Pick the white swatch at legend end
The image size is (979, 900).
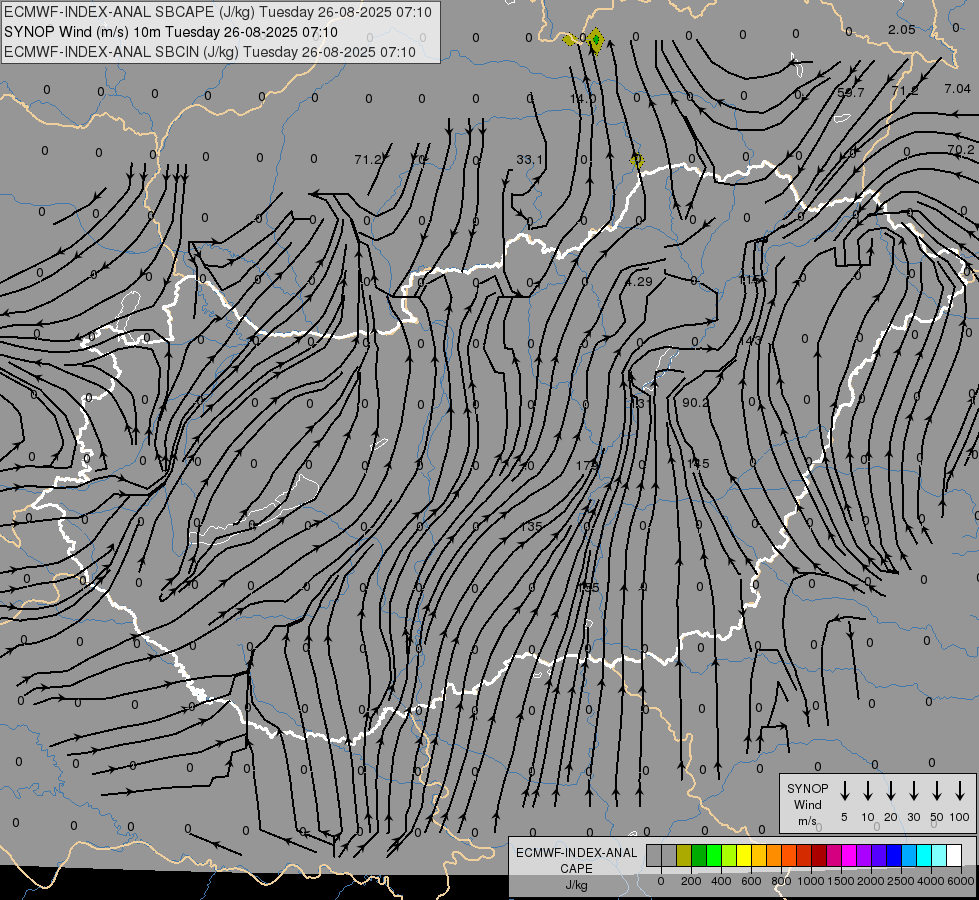[953, 855]
